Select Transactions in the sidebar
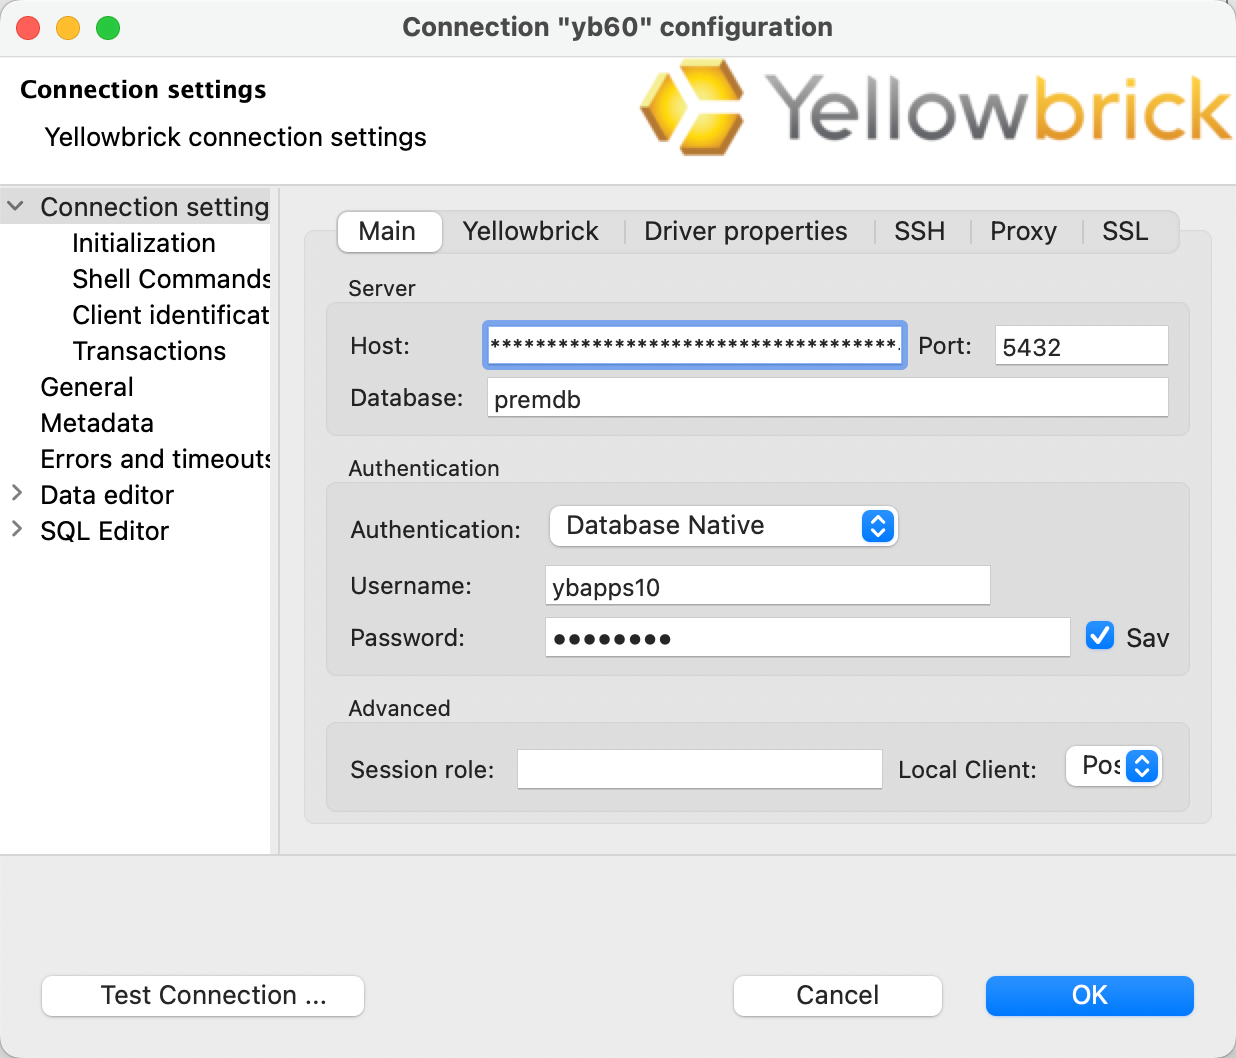The height and width of the screenshot is (1058, 1236). tap(148, 351)
